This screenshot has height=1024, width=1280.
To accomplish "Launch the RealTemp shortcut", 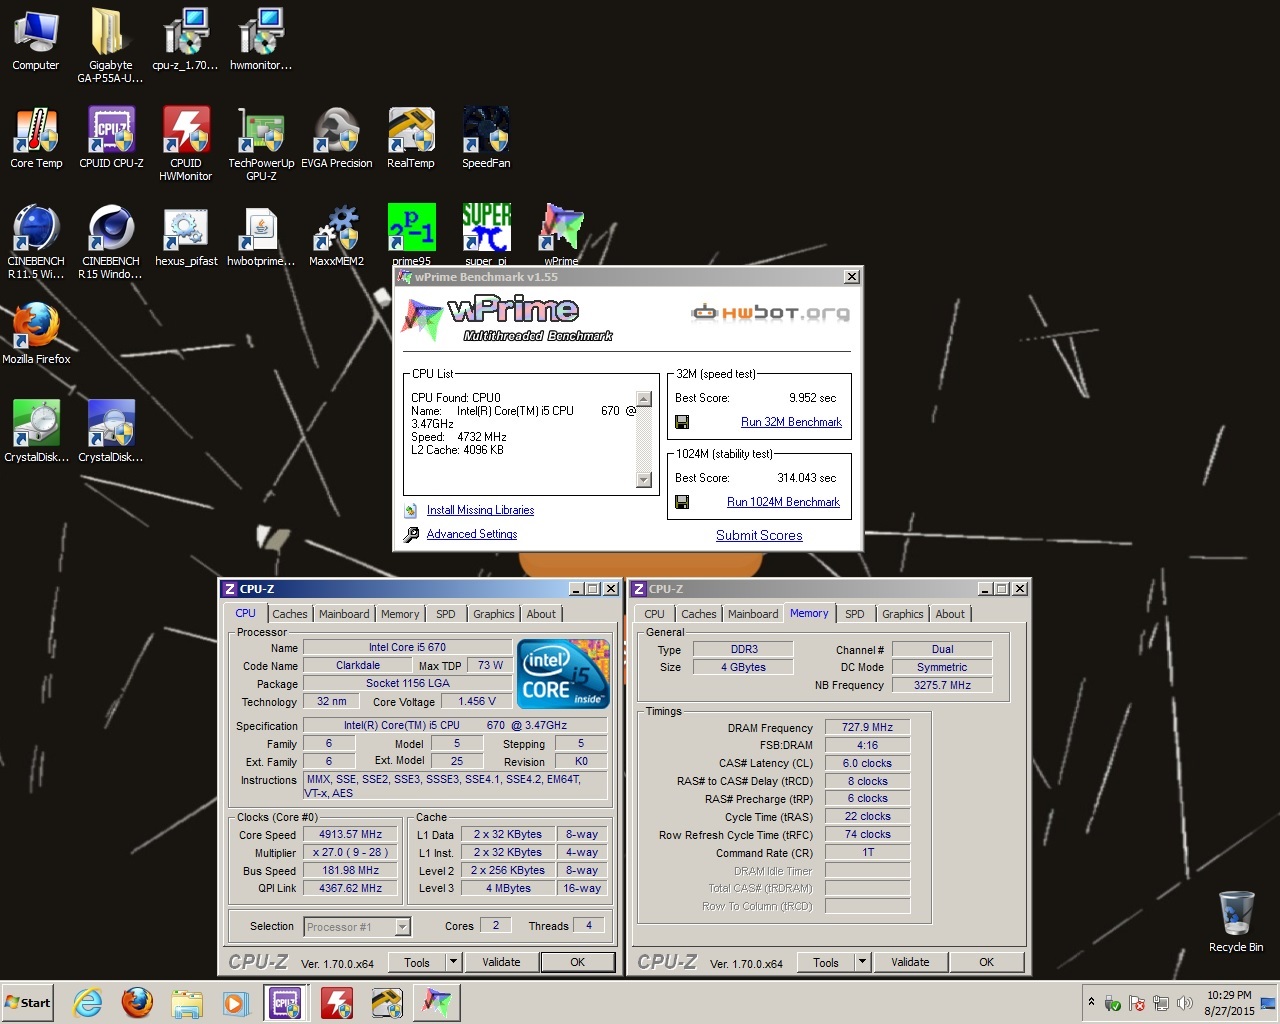I will (x=411, y=137).
